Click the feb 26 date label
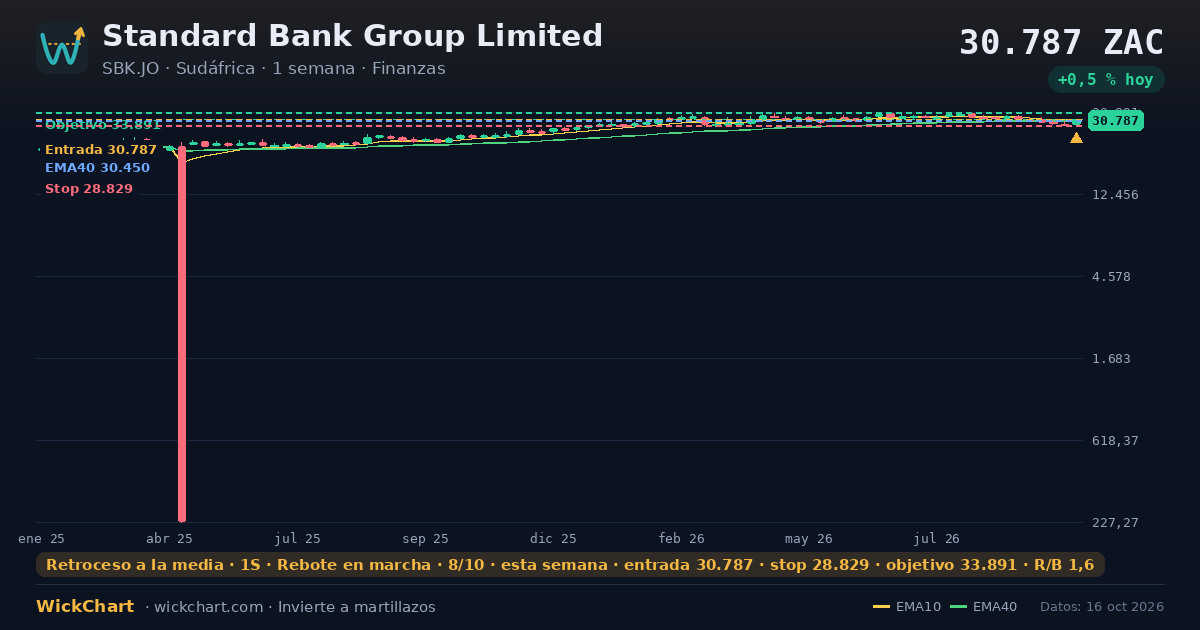Viewport: 1200px width, 630px height. coord(681,539)
